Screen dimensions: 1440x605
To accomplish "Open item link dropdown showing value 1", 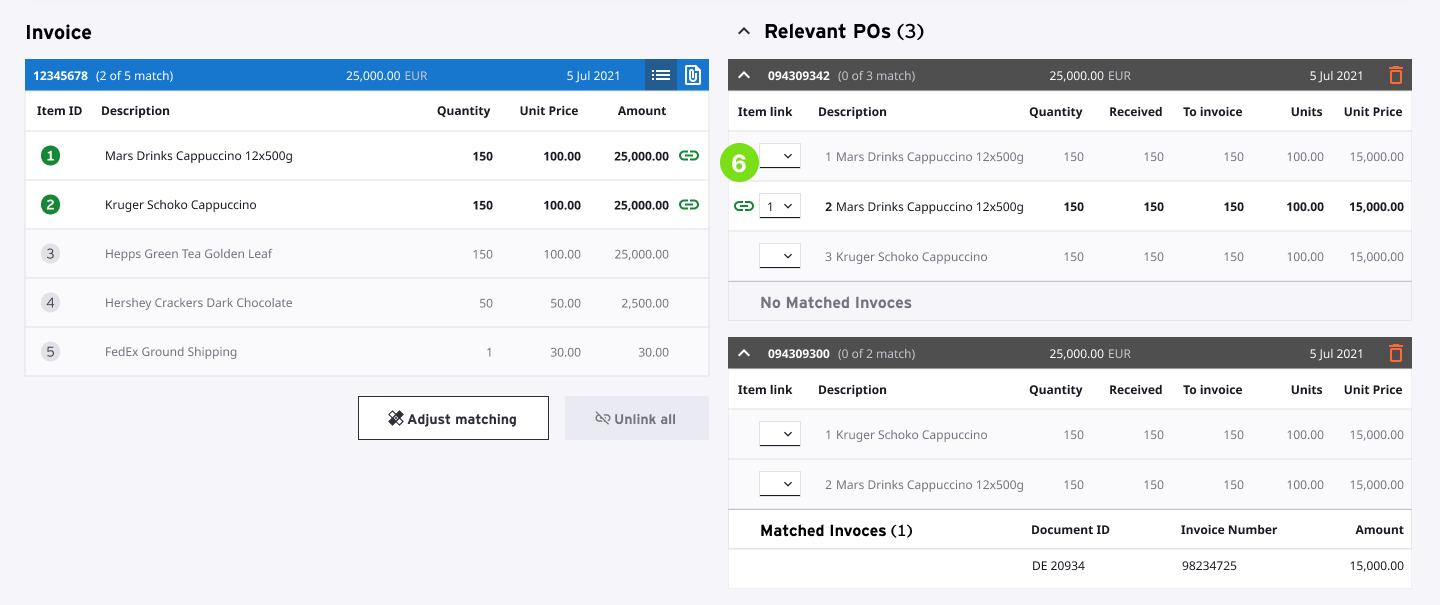I will [780, 206].
